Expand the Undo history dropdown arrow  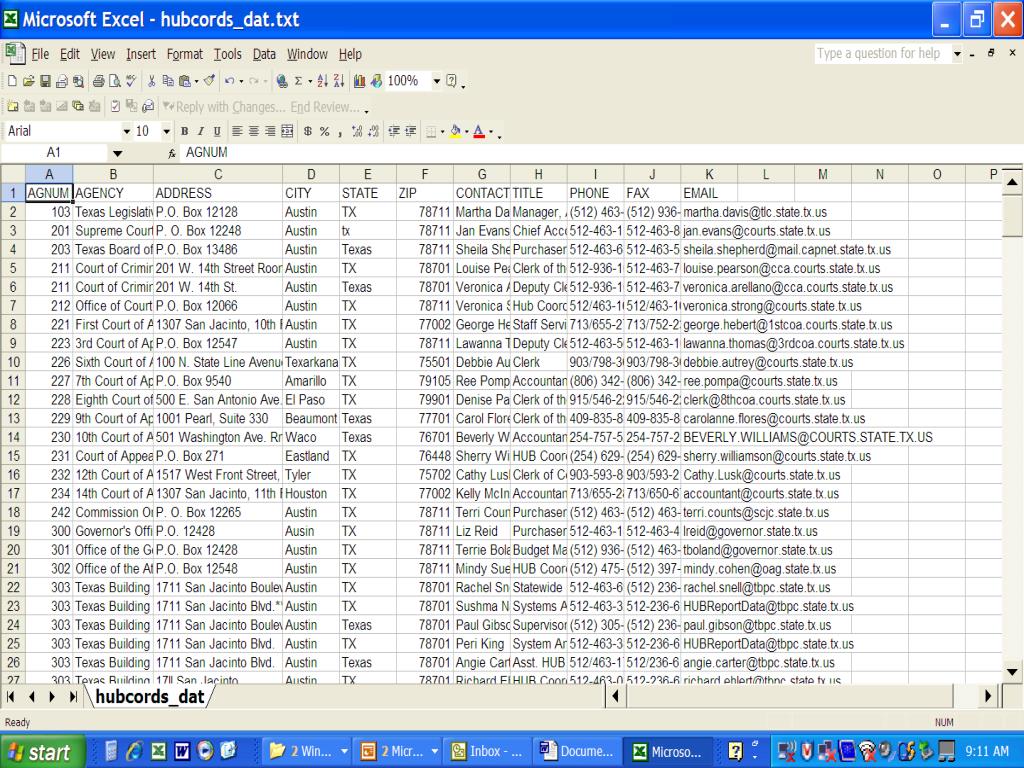coord(241,81)
